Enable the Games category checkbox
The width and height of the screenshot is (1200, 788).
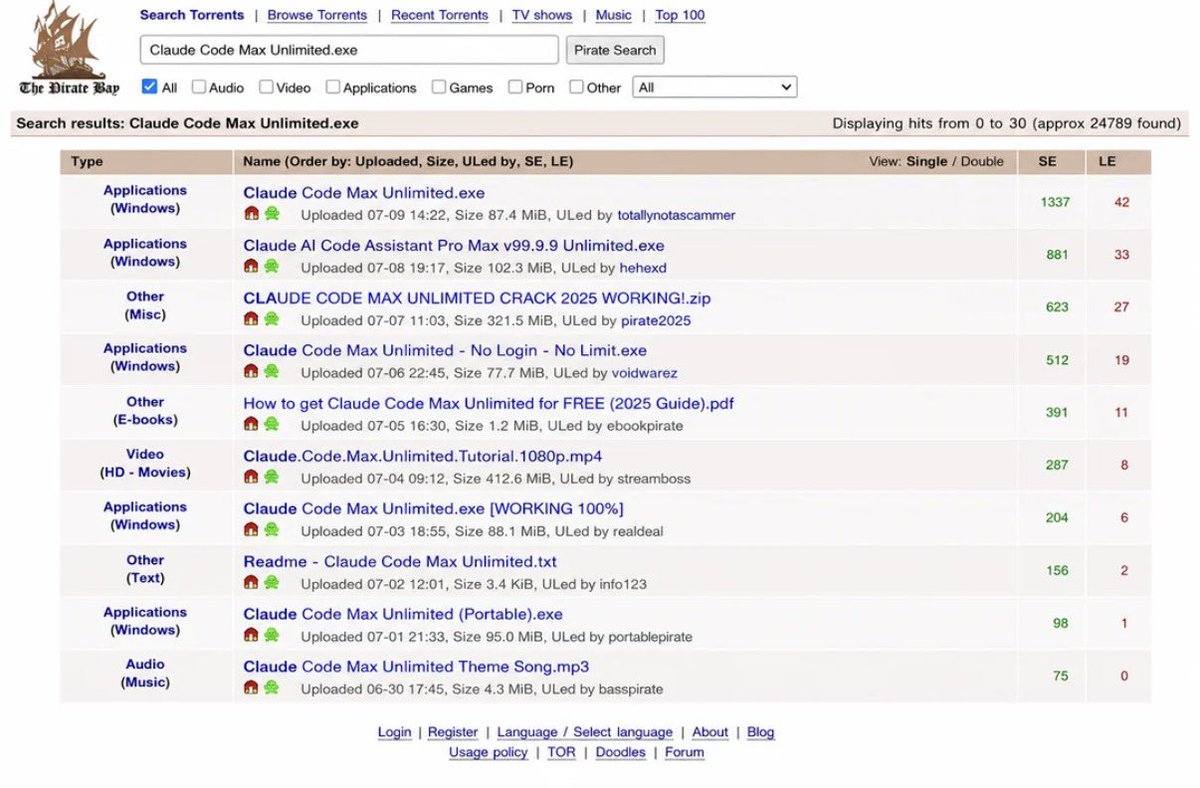(x=439, y=87)
